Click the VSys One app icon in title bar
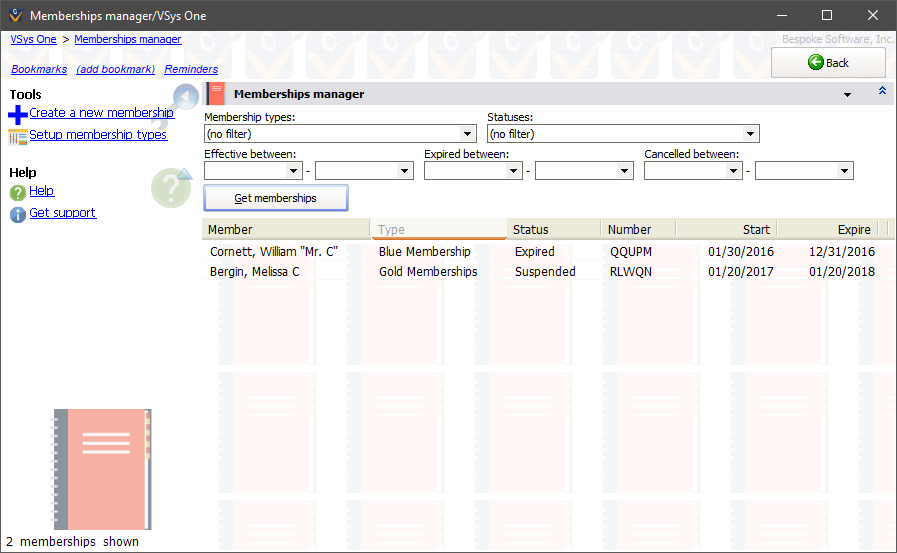 (14, 15)
